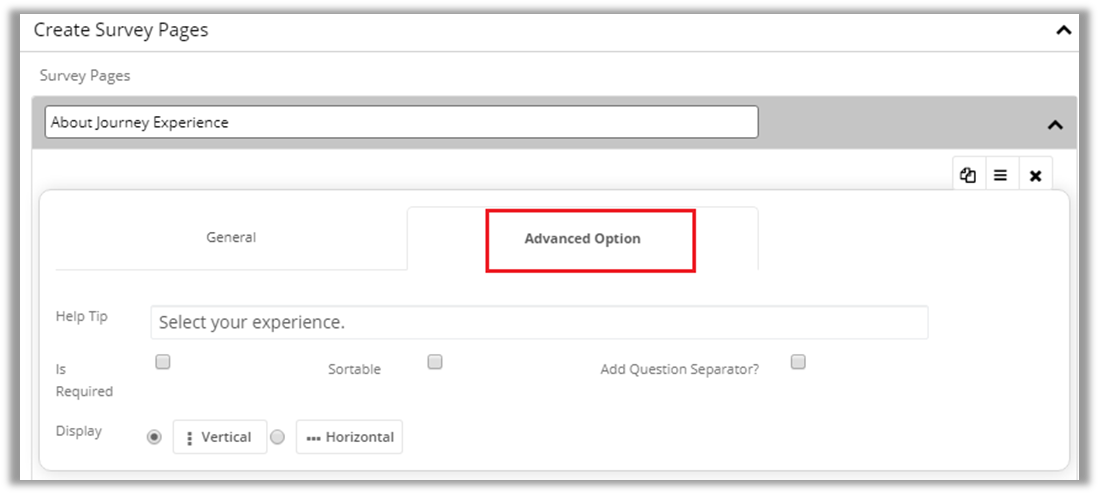1100x494 pixels.
Task: Click the Sortable label text
Action: (354, 369)
